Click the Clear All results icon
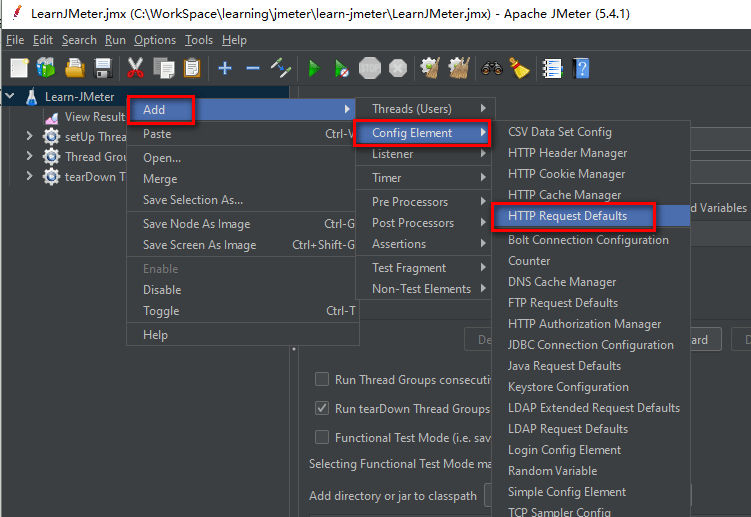The width and height of the screenshot is (751, 517). click(459, 68)
